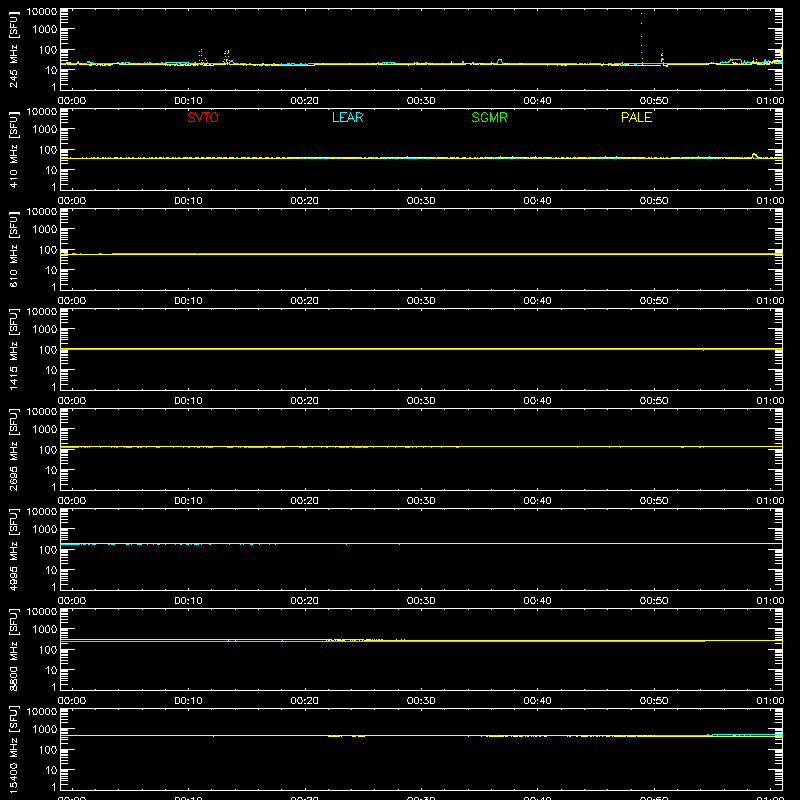Viewport: 800px width, 800px height.
Task: Click the tall yellow spike in 245 MHz plot
Action: click(641, 38)
